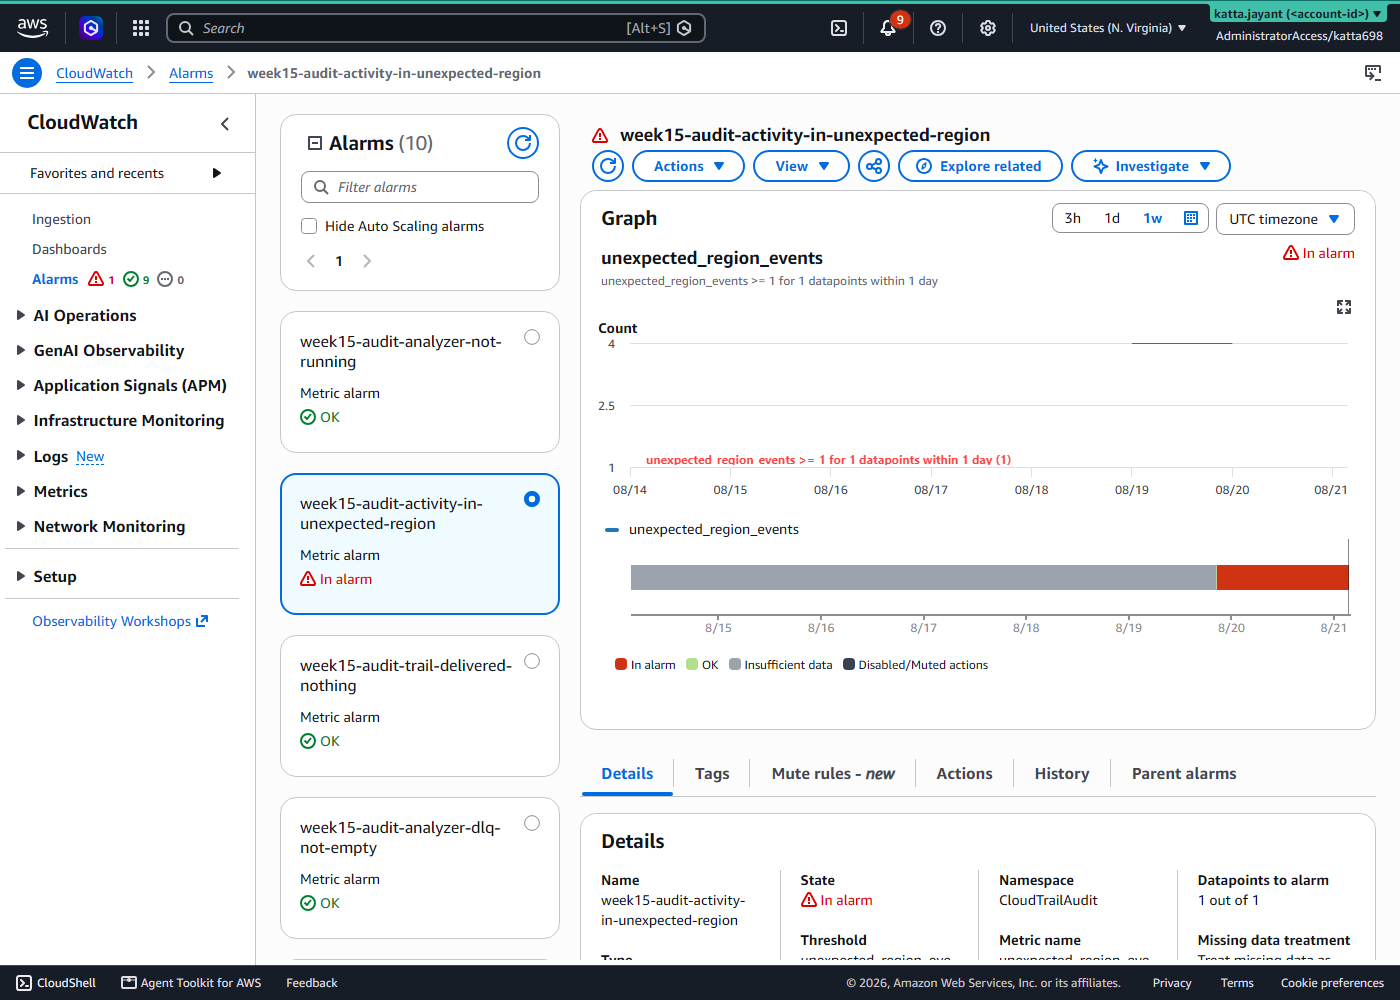Toggle the unexpected_region_events legend series

702,530
